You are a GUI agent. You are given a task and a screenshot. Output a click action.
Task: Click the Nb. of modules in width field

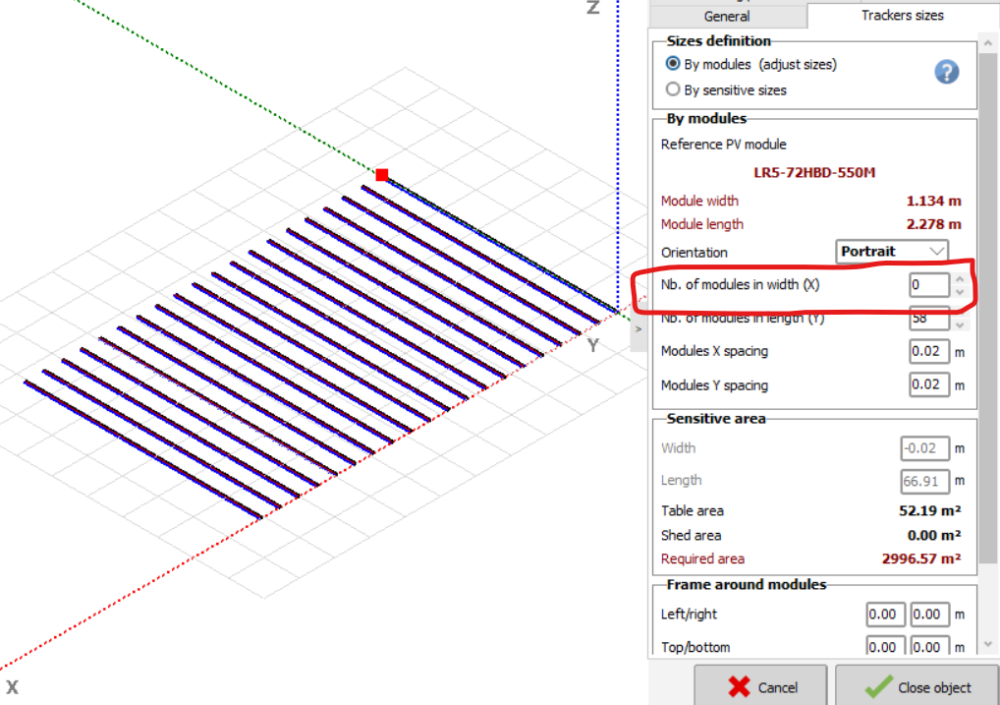coord(928,285)
